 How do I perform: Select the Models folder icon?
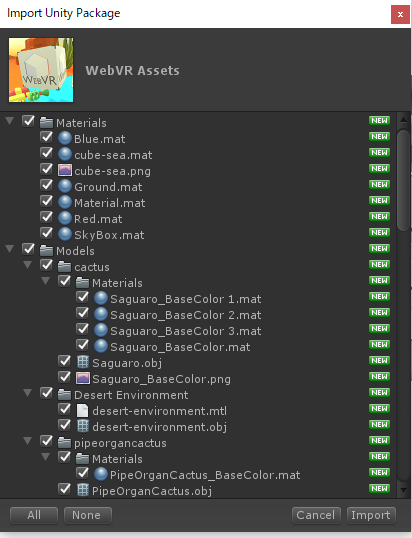coord(46,251)
